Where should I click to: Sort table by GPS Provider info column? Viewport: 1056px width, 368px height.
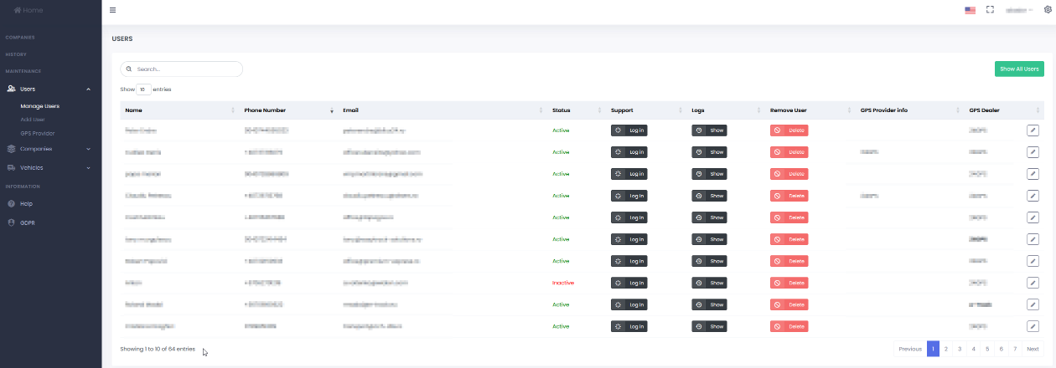click(910, 110)
